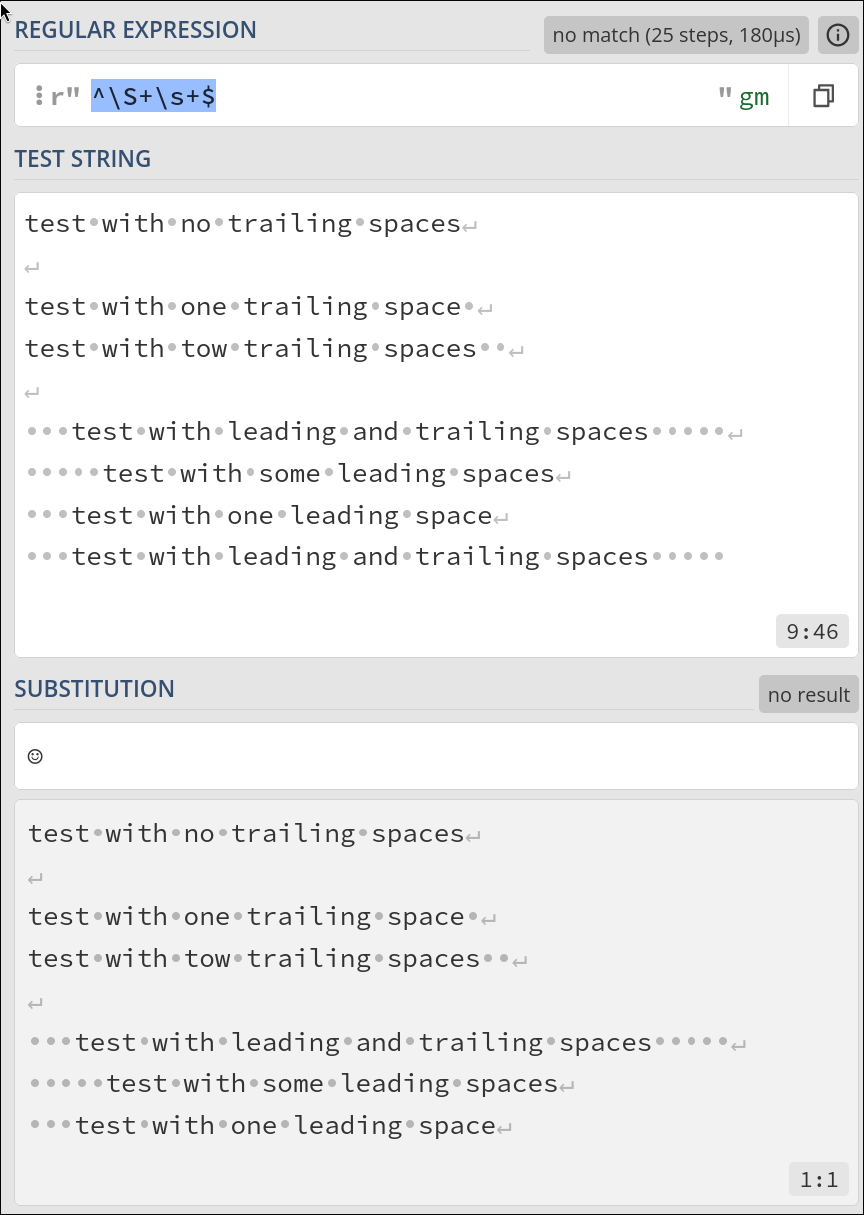Click the REGULAR EXPRESSION section header
Screen dimensions: 864x1215
point(135,30)
